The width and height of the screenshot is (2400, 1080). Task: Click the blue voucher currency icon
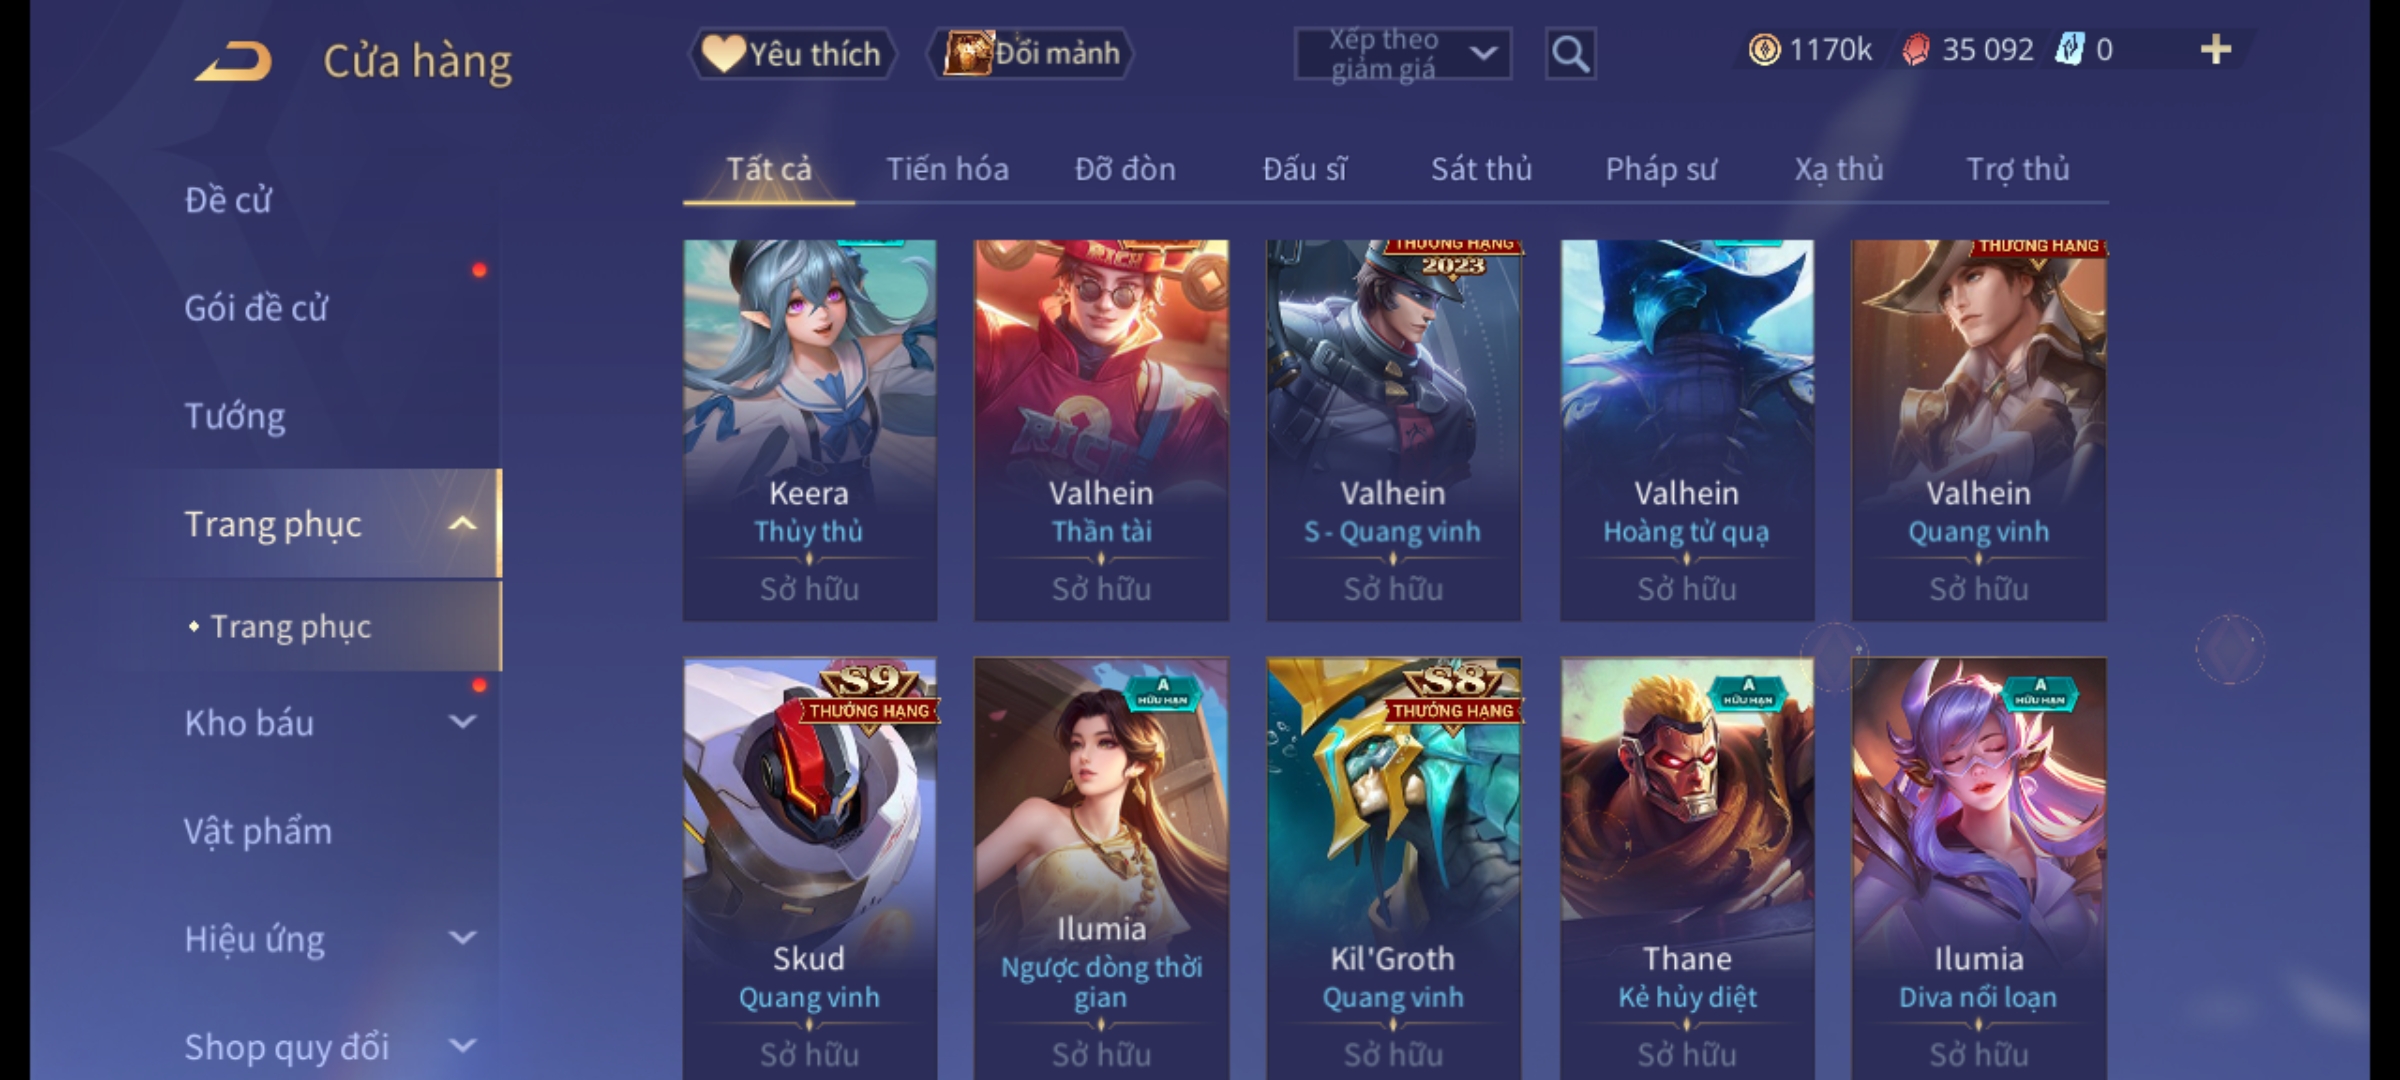2069,49
